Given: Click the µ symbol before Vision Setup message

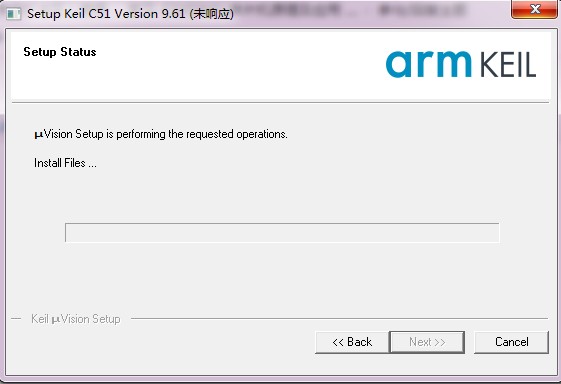Looking at the screenshot, I should [39, 135].
